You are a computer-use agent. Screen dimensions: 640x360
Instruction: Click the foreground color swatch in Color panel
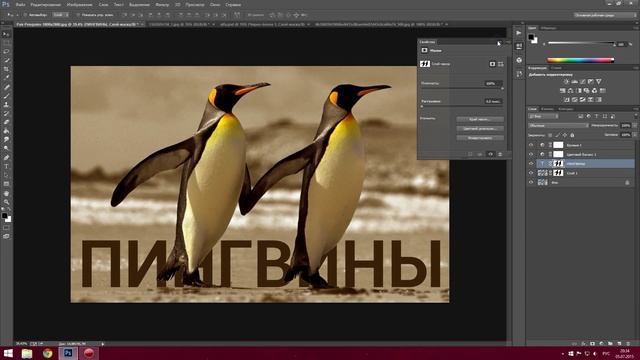[x=531, y=38]
